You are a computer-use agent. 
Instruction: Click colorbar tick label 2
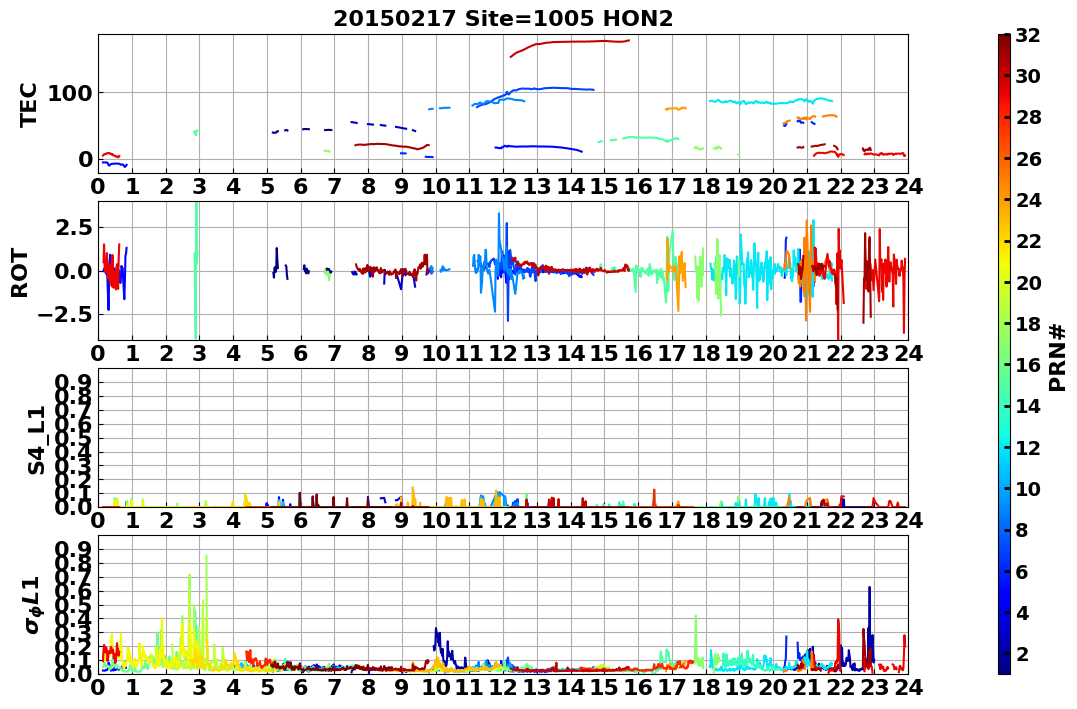pos(1022,653)
